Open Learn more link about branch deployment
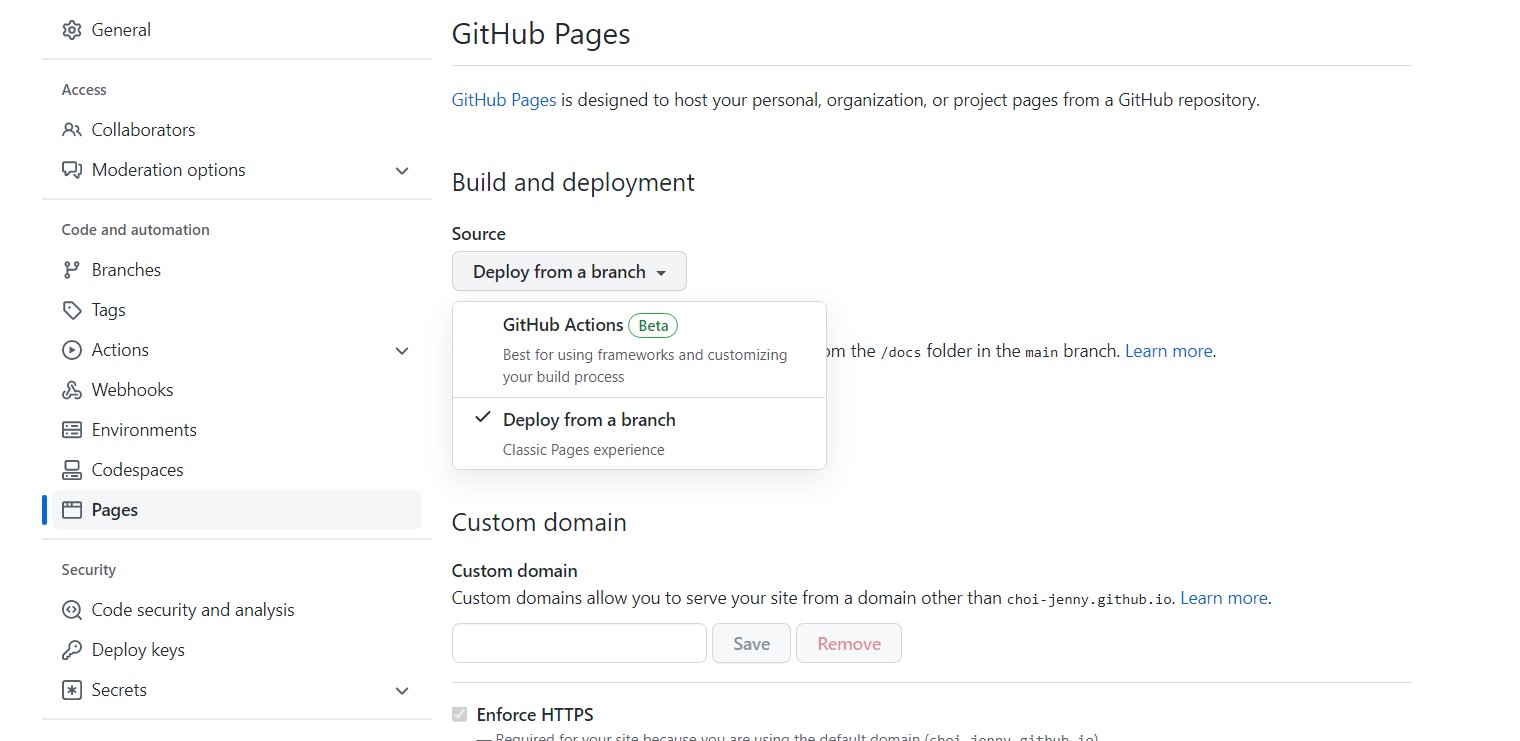Screen dimensions: 1520x741 tap(1169, 351)
